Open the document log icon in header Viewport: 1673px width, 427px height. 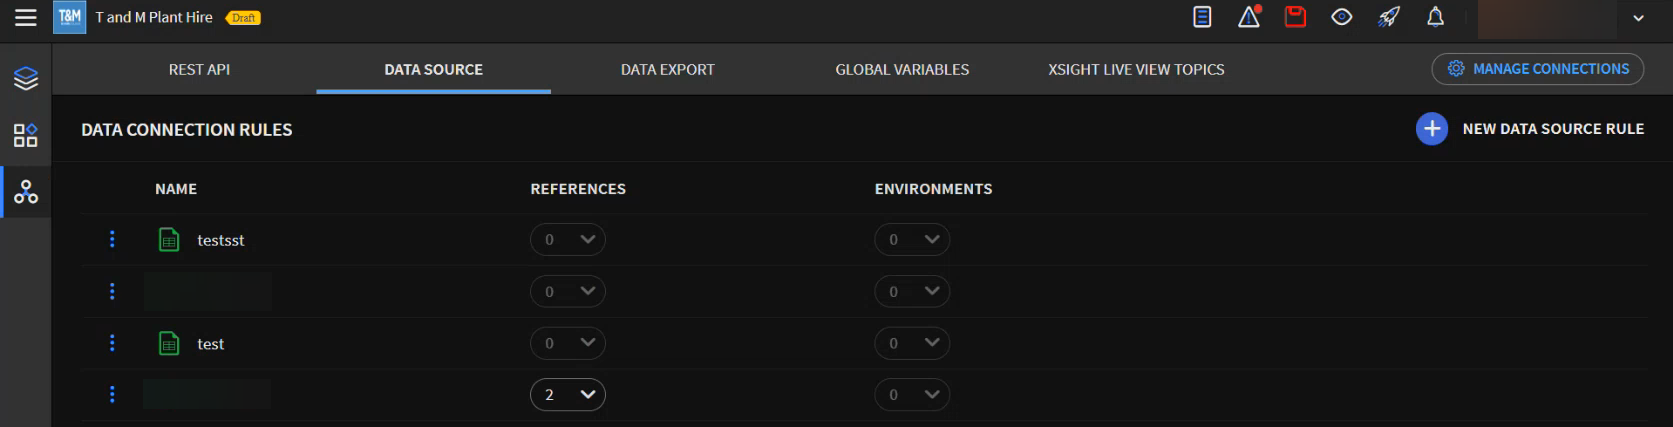point(1202,17)
